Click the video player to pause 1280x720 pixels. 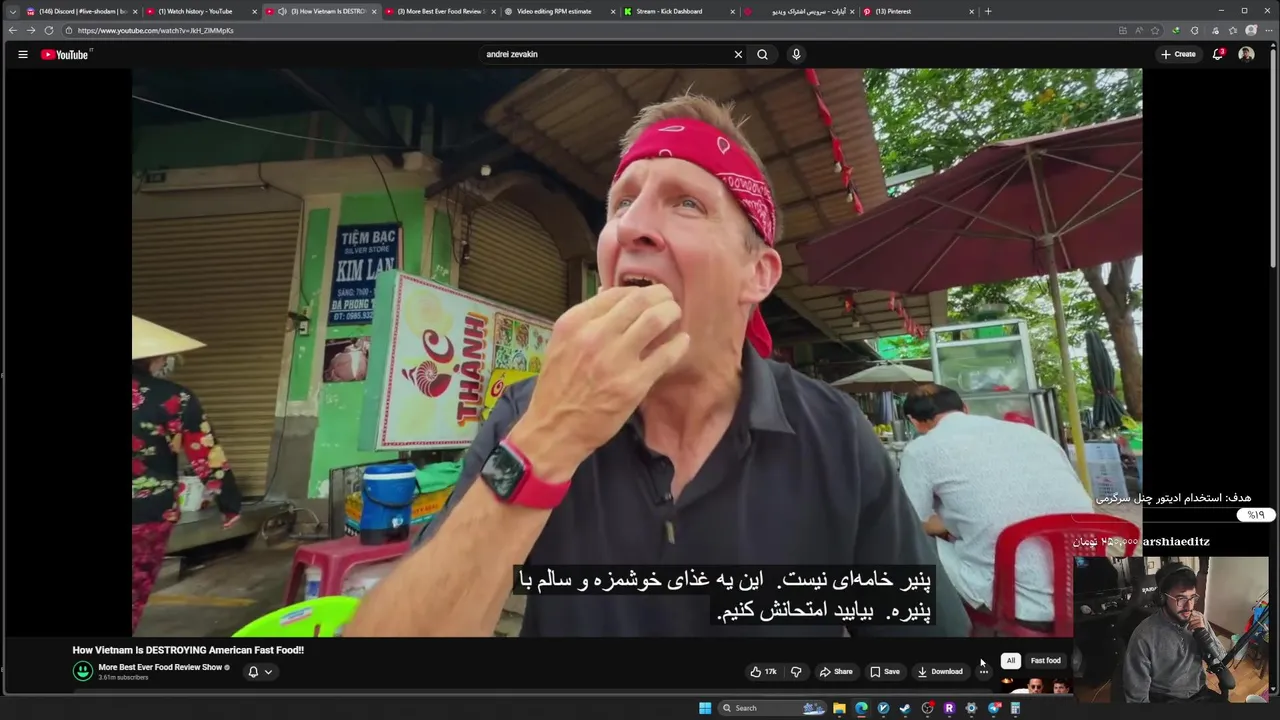click(x=637, y=352)
